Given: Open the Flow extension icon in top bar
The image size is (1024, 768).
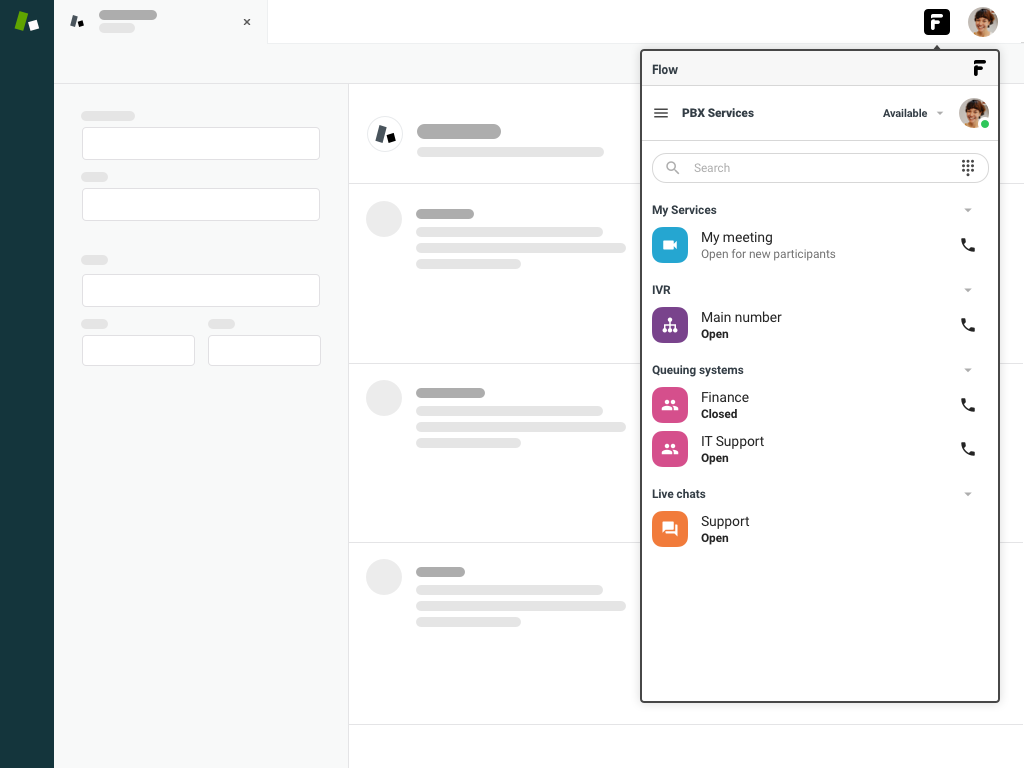Looking at the screenshot, I should point(936,22).
